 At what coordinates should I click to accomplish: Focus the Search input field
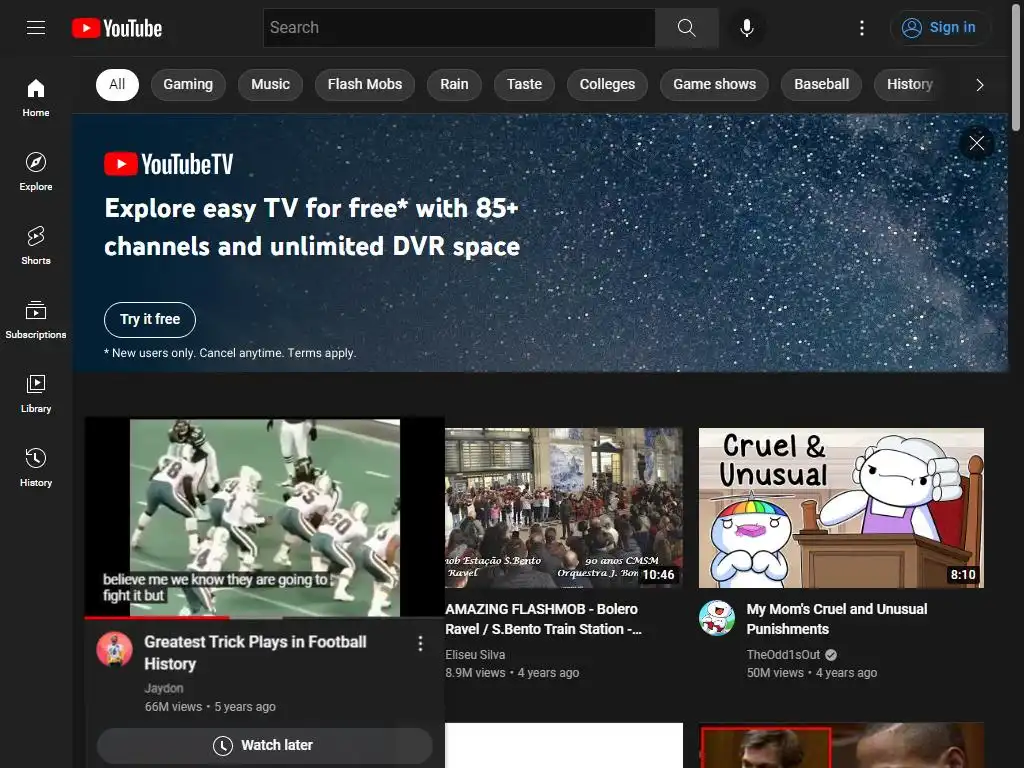pyautogui.click(x=459, y=27)
